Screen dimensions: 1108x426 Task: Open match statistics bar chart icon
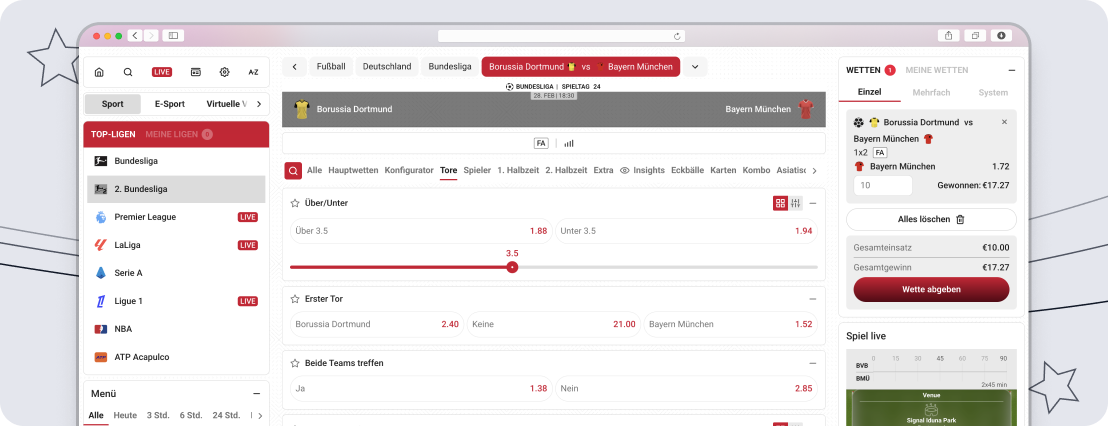(569, 143)
